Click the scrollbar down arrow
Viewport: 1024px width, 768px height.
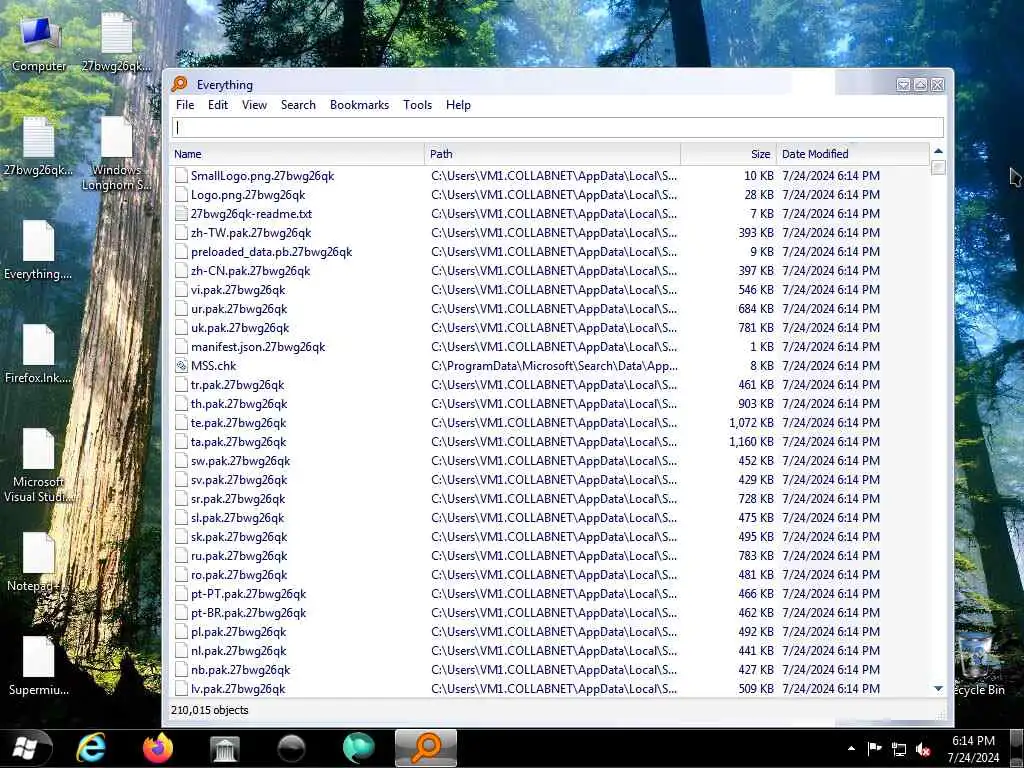click(x=938, y=688)
